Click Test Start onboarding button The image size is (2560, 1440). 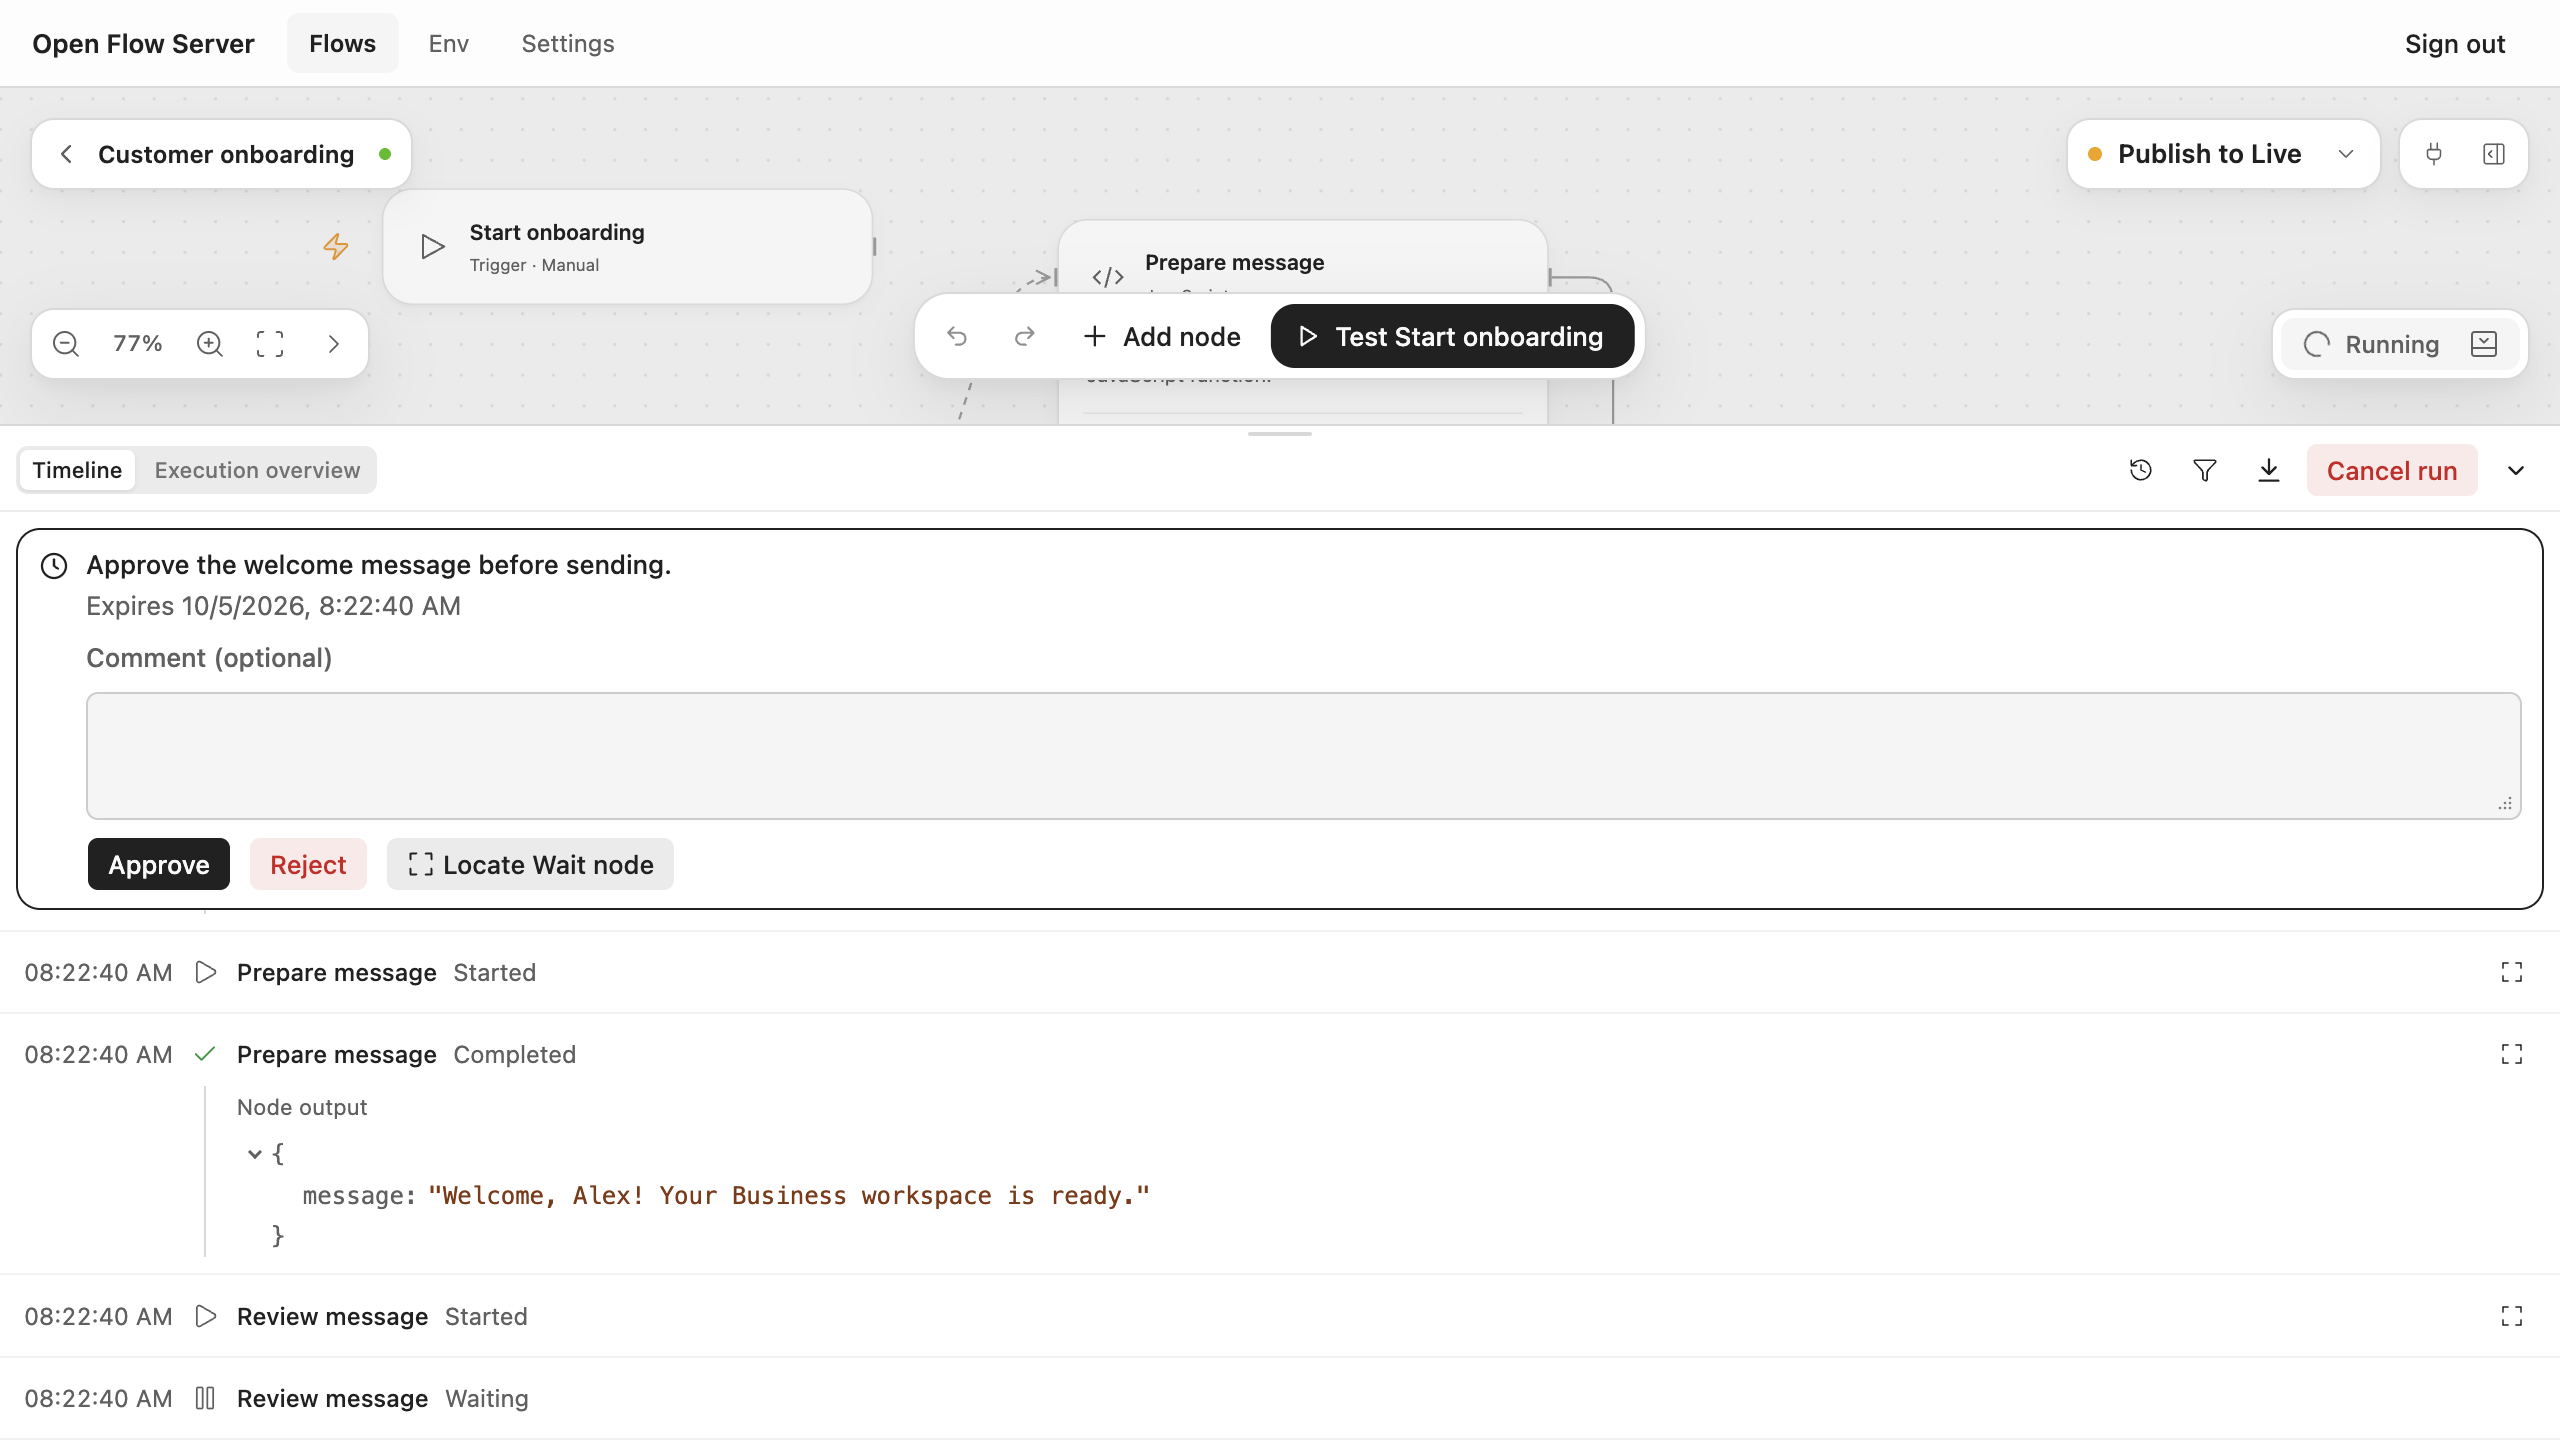1452,337
